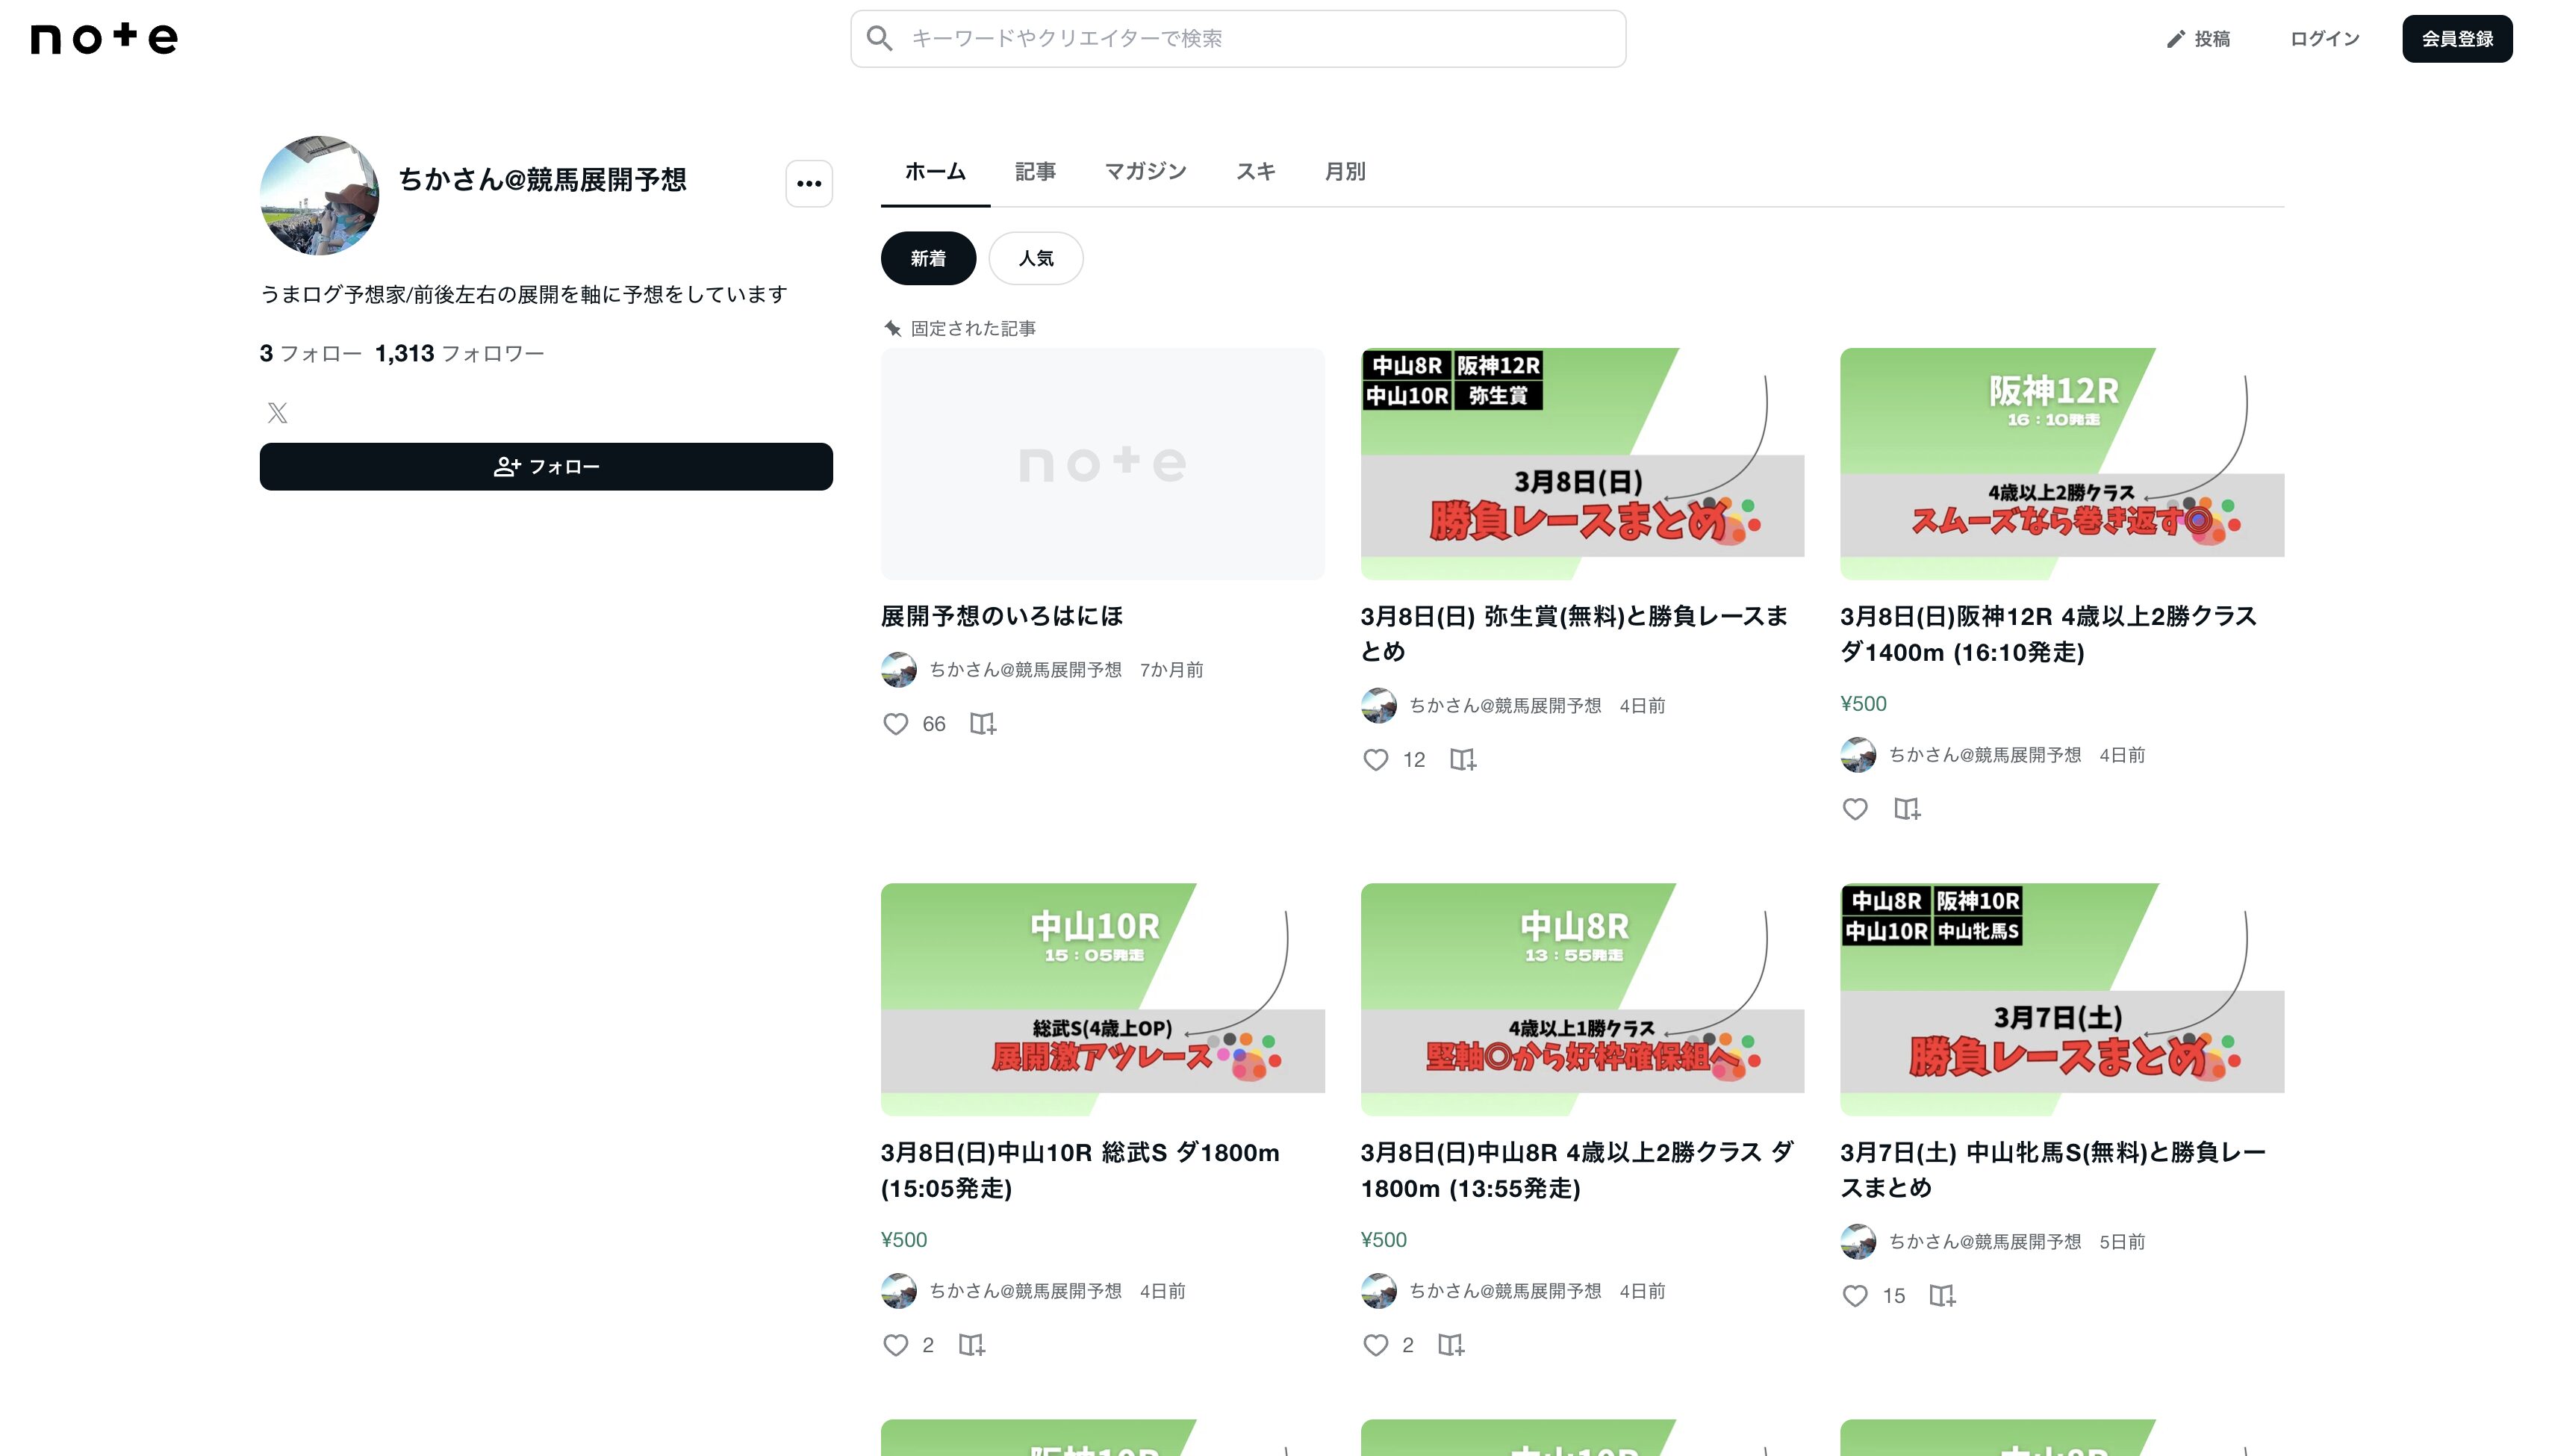Focus the keyword search field
The image size is (2549, 1456).
click(x=1237, y=39)
